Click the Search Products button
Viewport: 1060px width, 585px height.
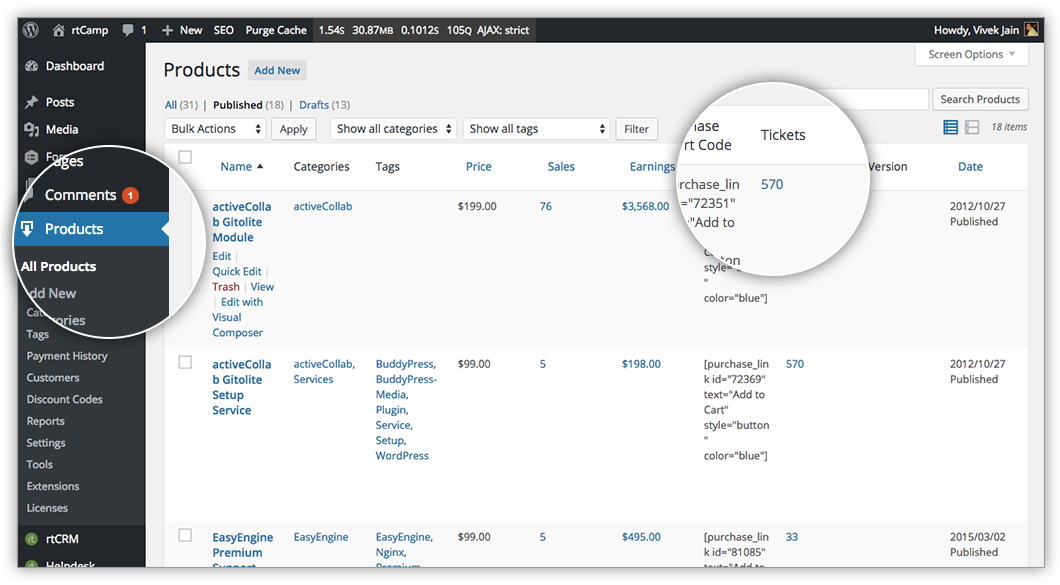[x=979, y=99]
